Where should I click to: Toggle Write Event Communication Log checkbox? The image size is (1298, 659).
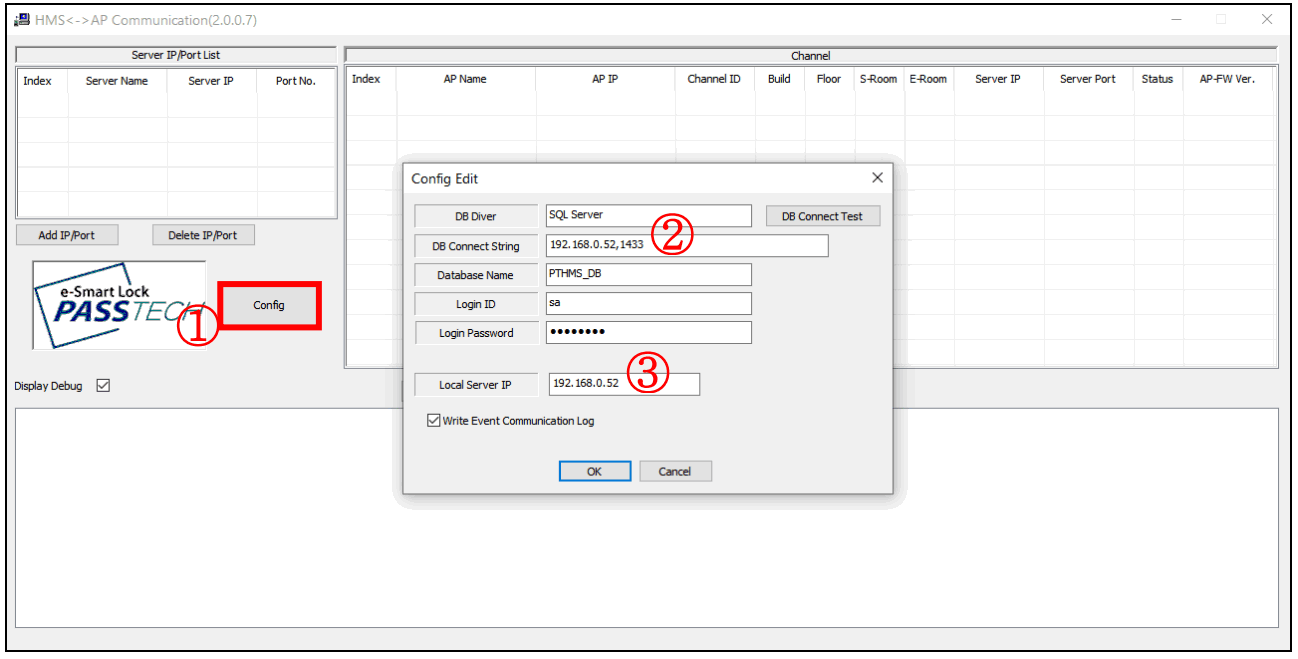click(x=433, y=421)
